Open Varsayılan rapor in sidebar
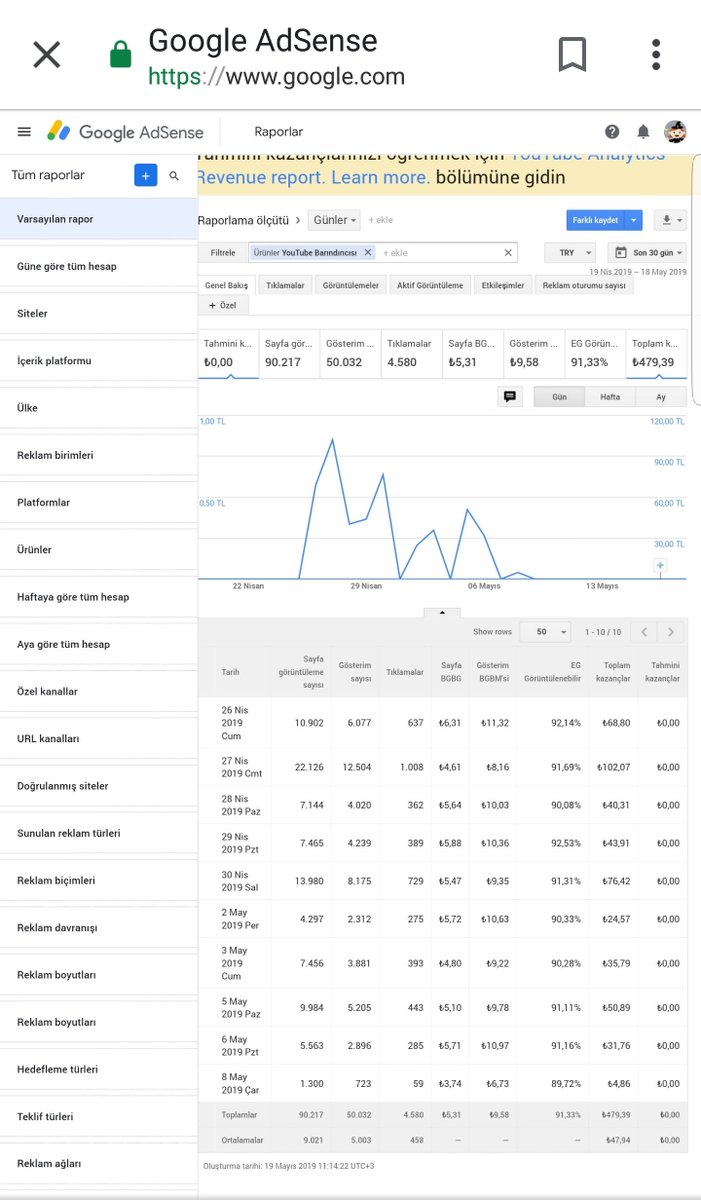Viewport: 701px width, 1200px height. point(99,219)
